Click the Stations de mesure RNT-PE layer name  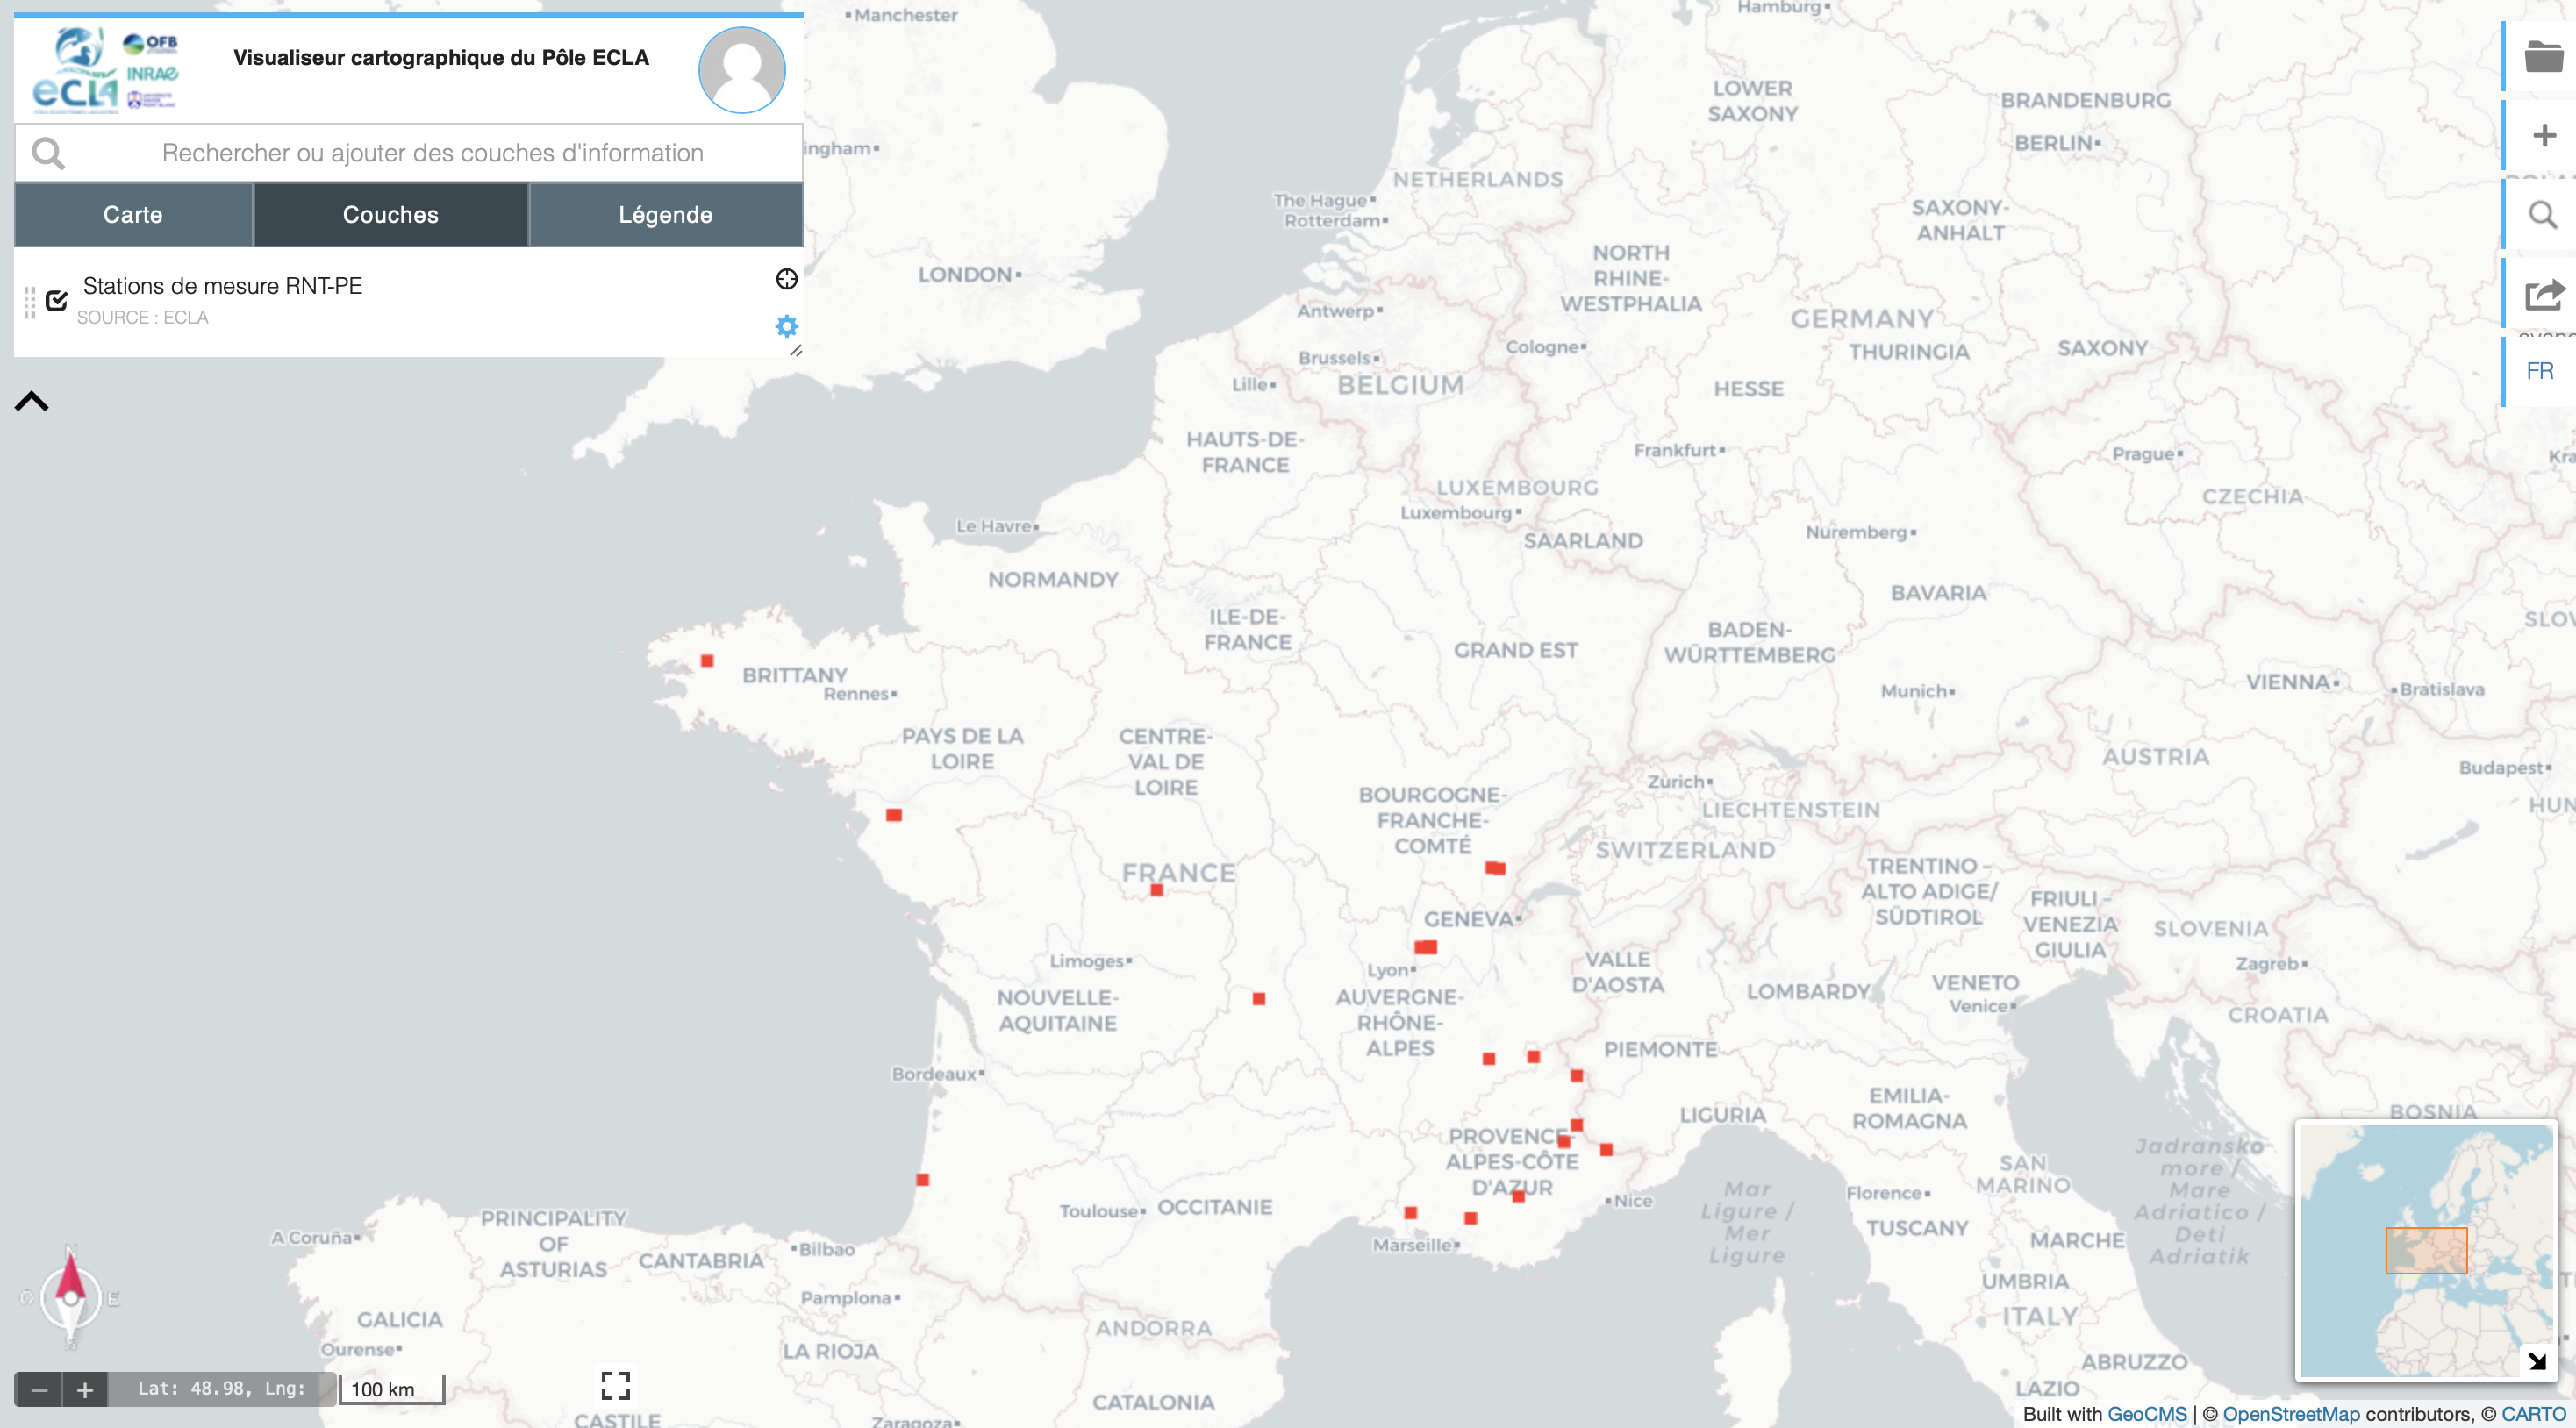pos(222,286)
